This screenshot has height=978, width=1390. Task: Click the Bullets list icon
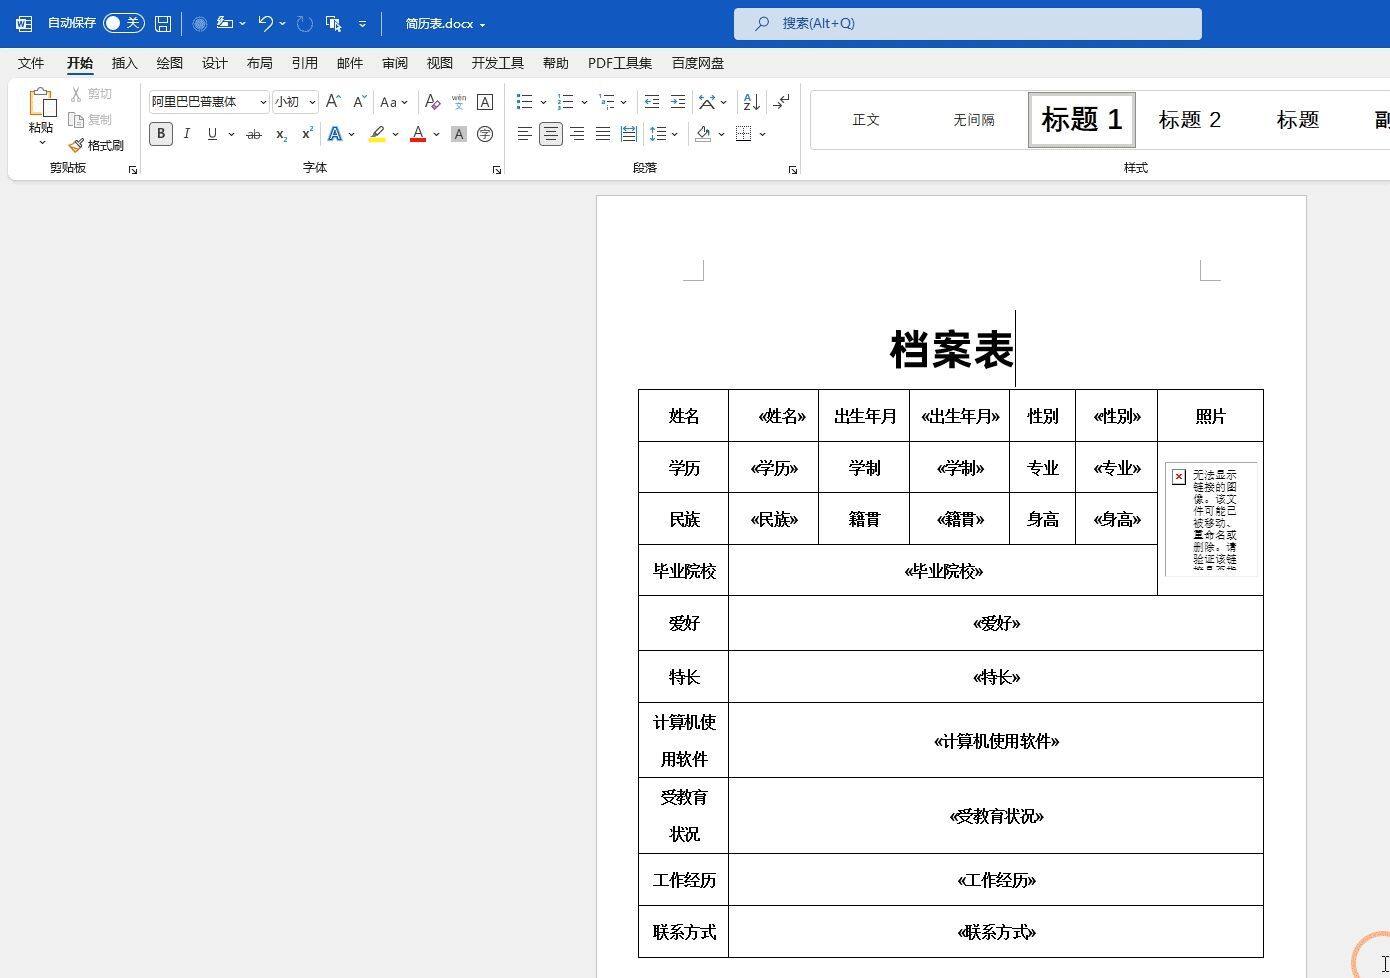click(x=524, y=102)
